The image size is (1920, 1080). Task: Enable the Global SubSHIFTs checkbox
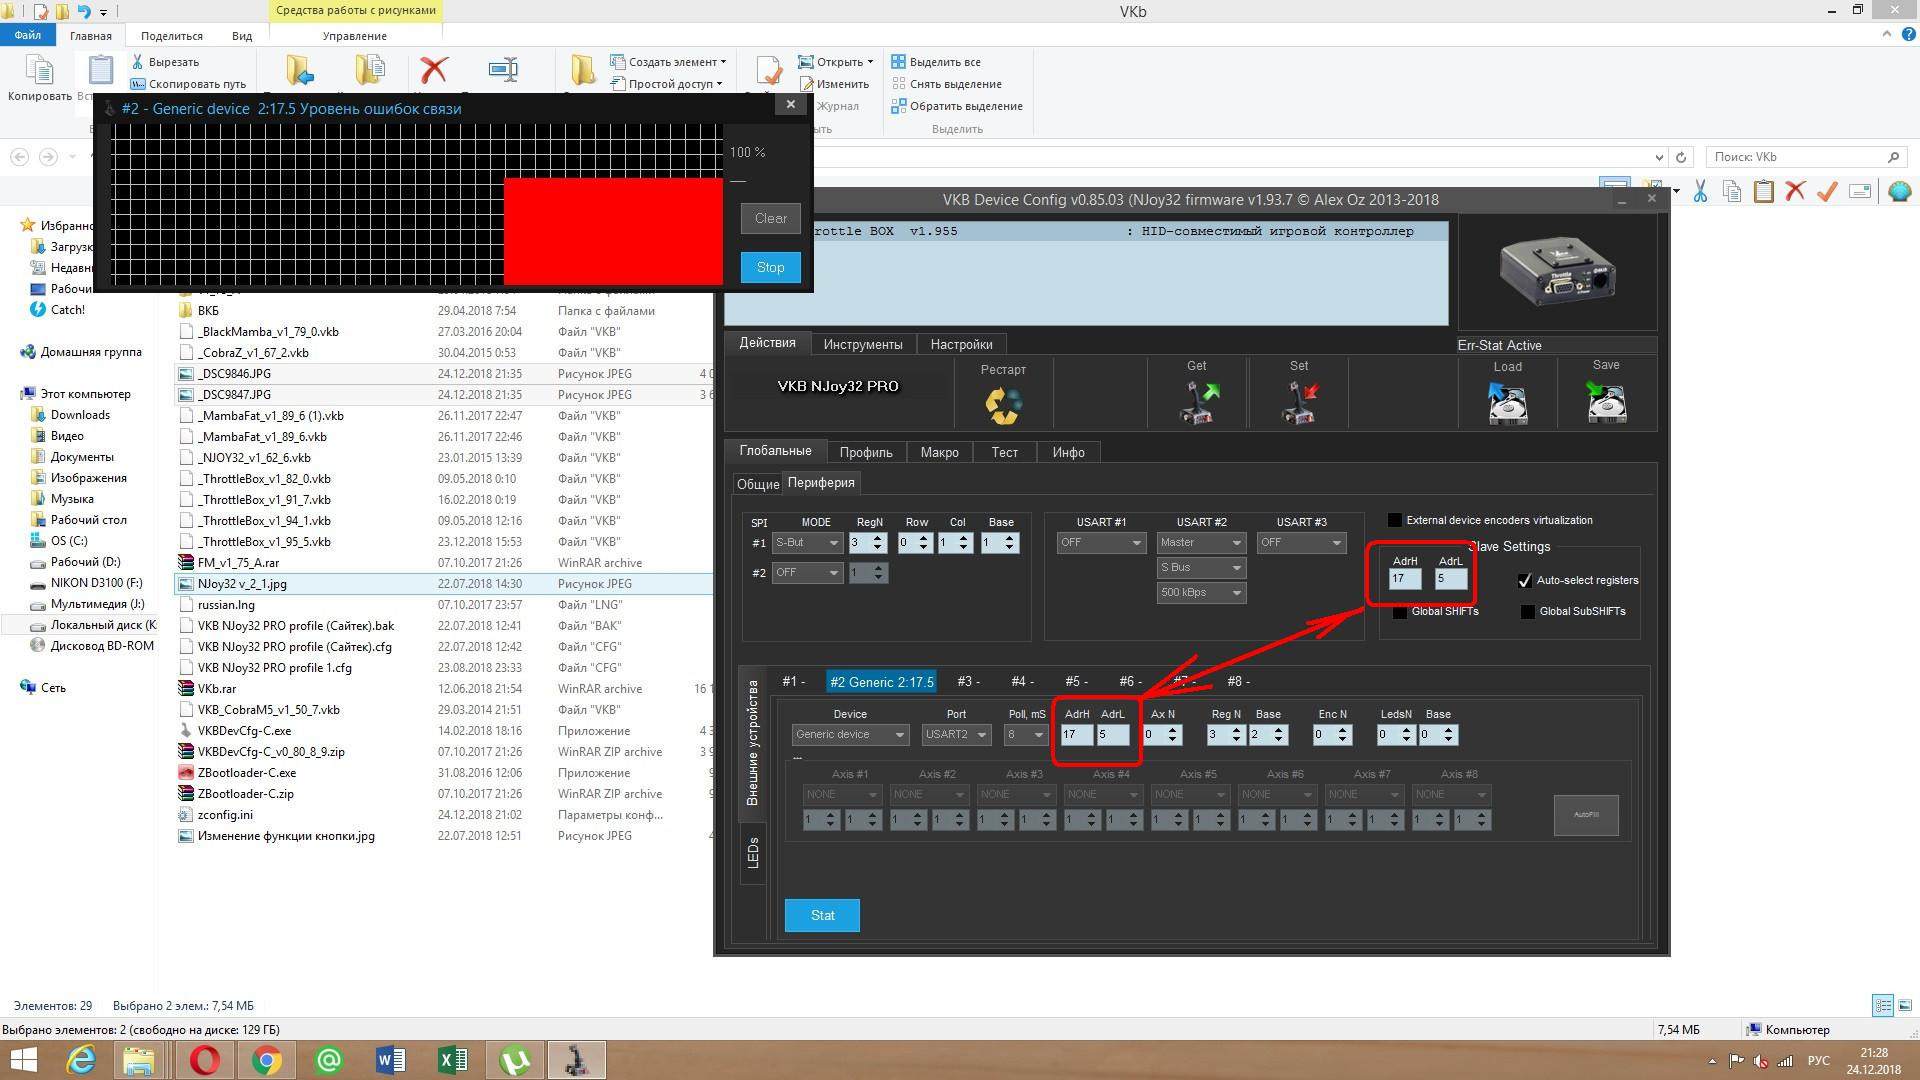(1528, 612)
